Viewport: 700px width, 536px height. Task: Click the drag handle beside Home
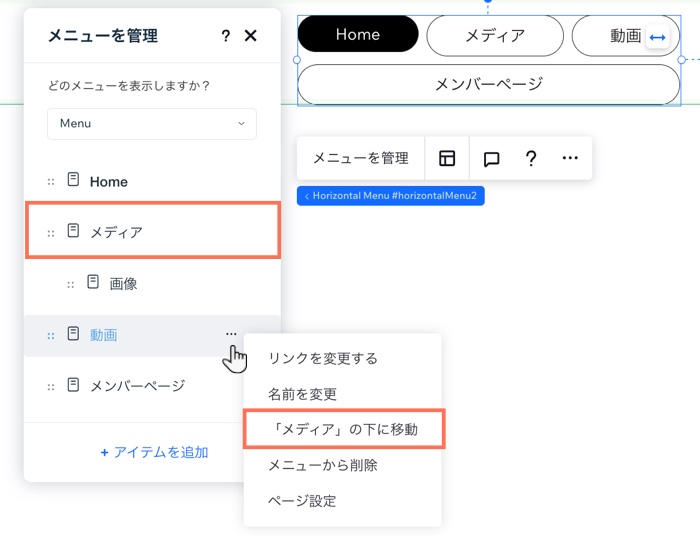[x=51, y=182]
